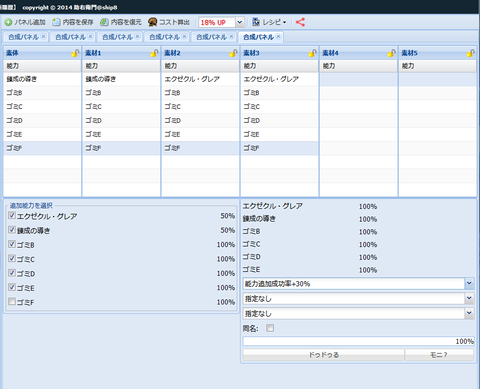Uncheck 錬成の導き ability checkbox
The height and width of the screenshot is (389, 480).
tap(12, 230)
